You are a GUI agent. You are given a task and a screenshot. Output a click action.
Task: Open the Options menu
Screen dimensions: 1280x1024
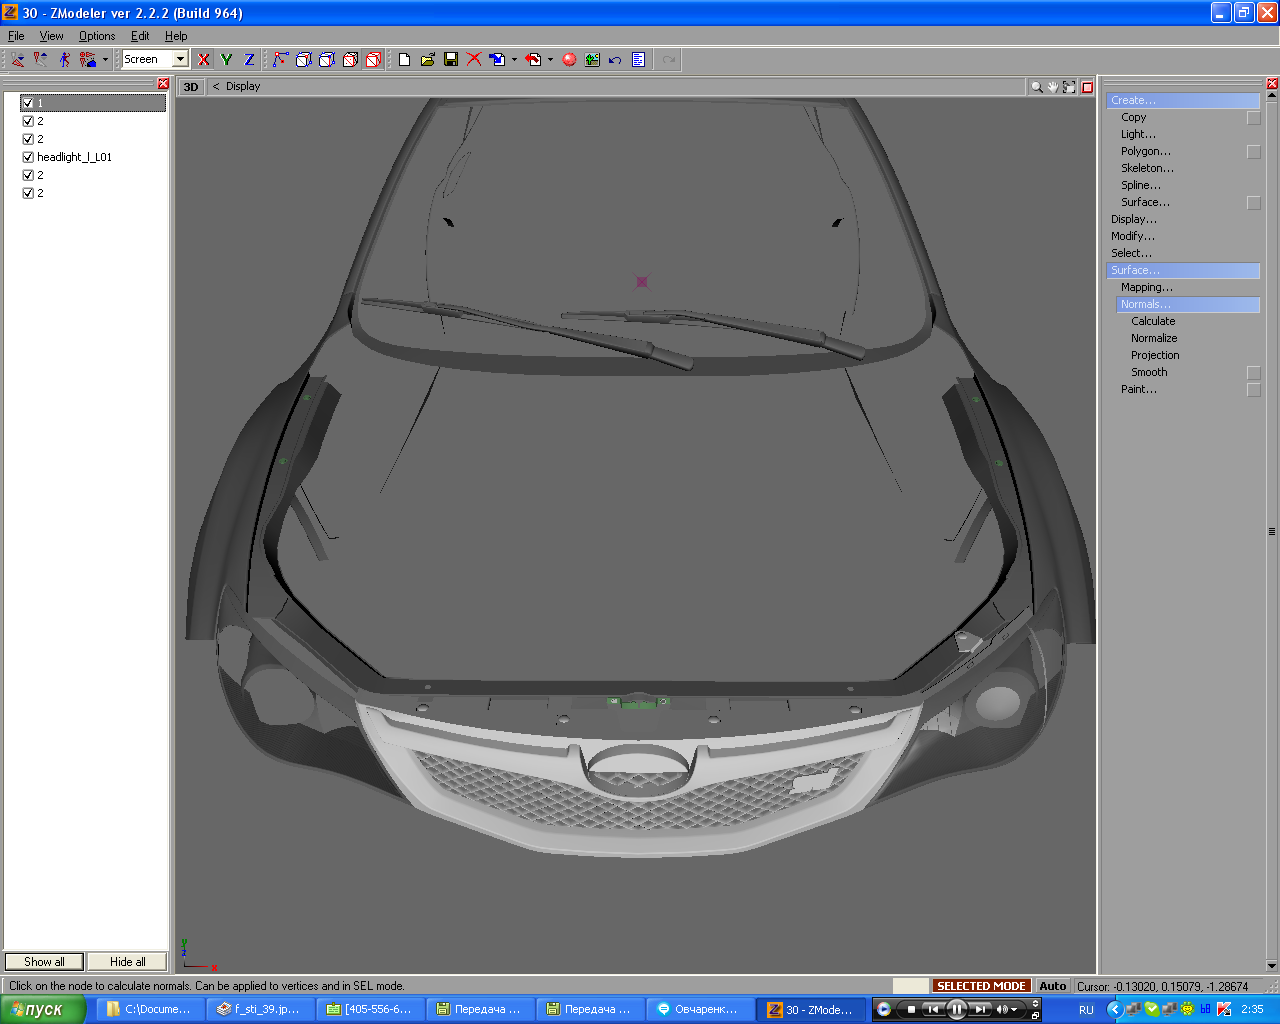click(97, 36)
